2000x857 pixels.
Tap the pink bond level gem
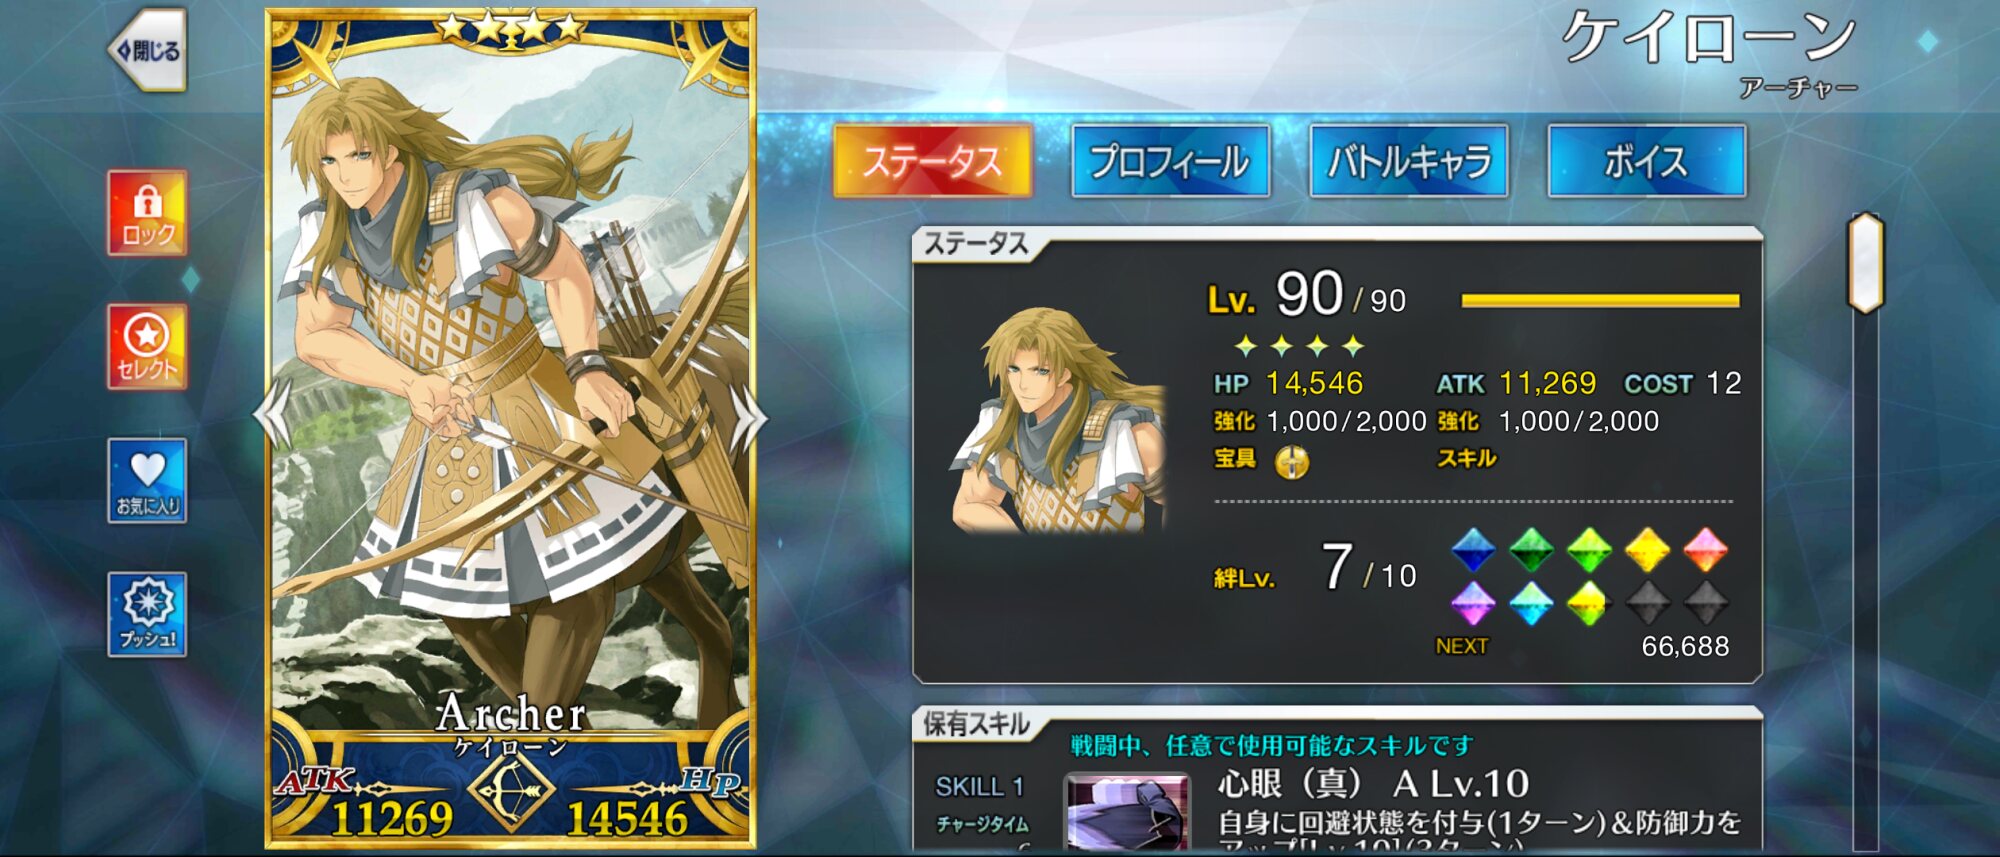1706,550
